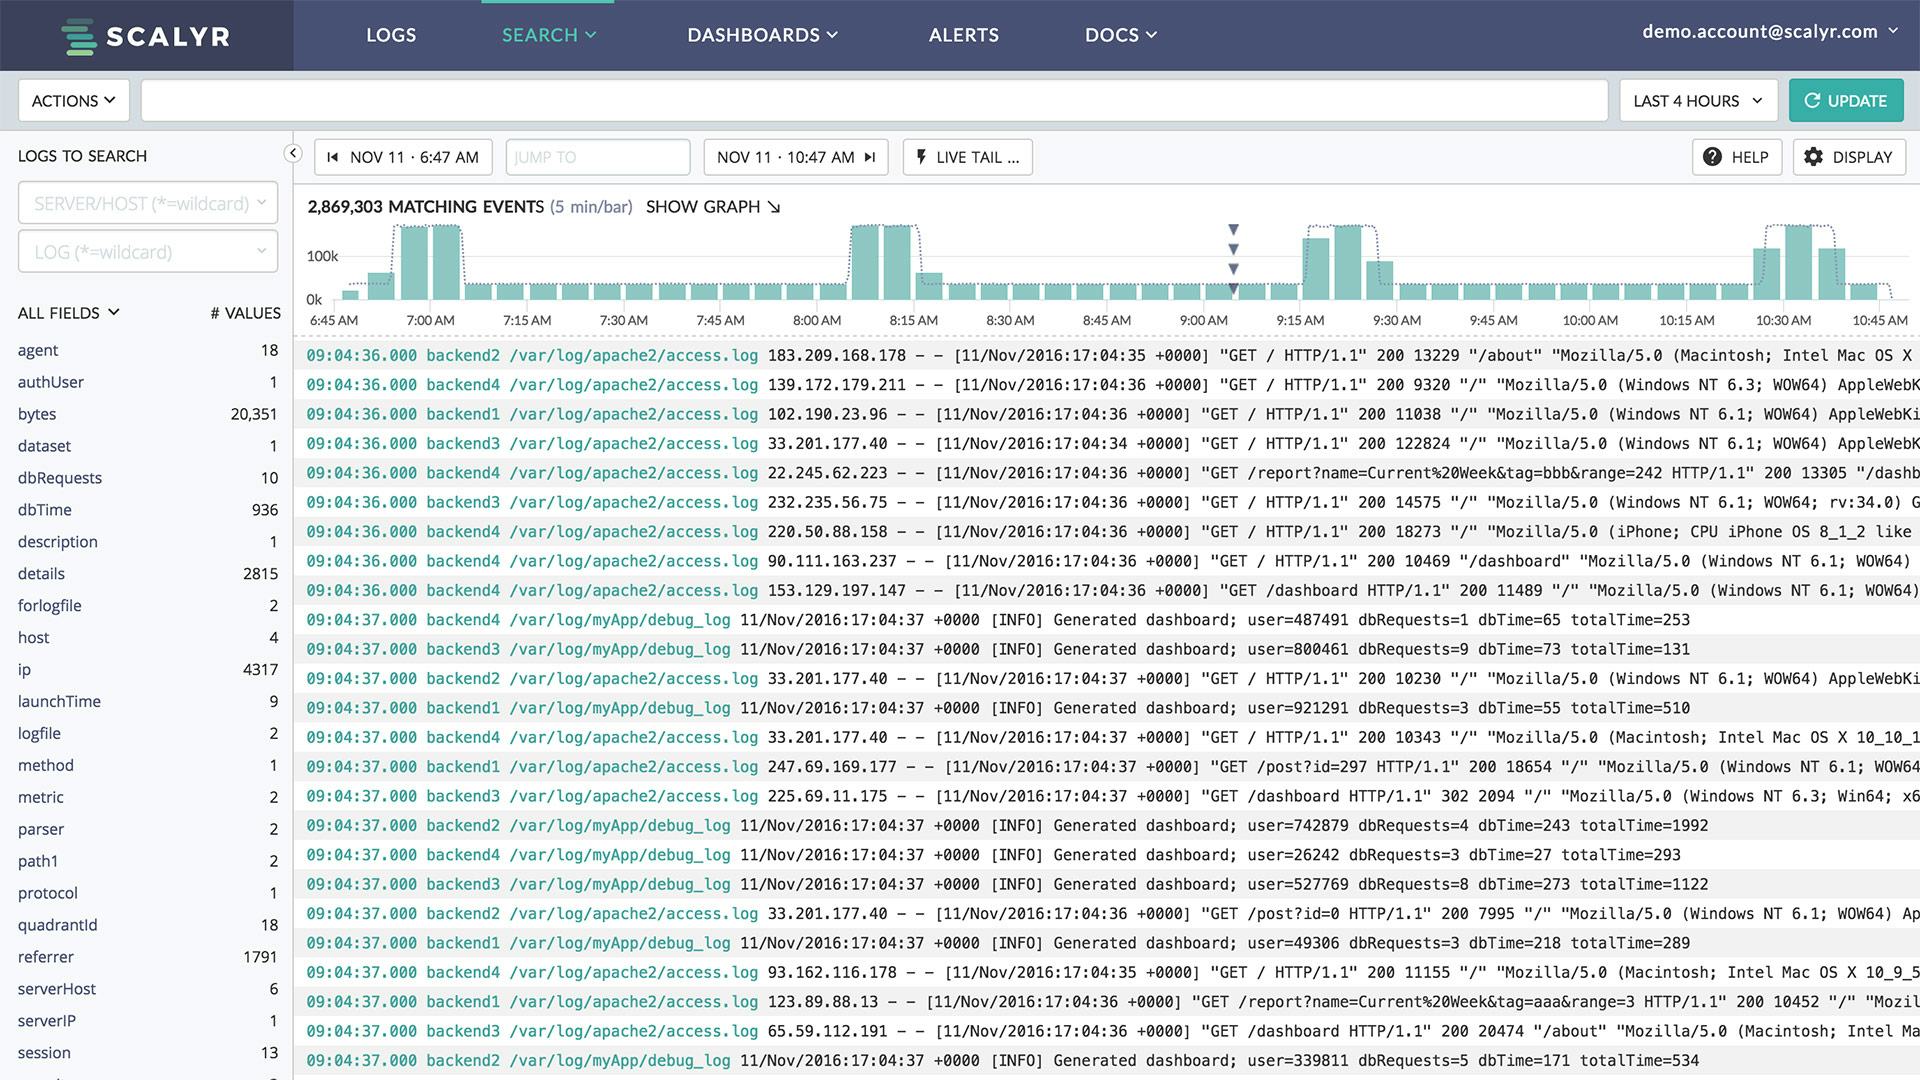Open the Actions dropdown
Viewport: 1920px width, 1080px height.
(x=73, y=101)
